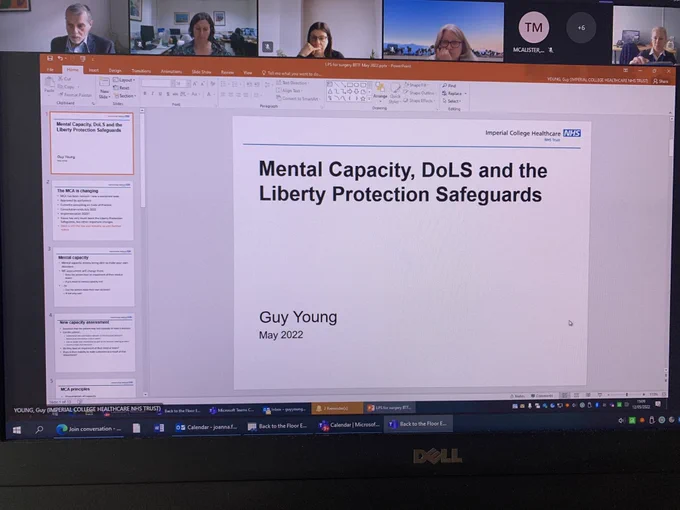Select slide 4 thumbnail New capacity assessment
Viewport: 680px width, 510px height.
pos(95,343)
